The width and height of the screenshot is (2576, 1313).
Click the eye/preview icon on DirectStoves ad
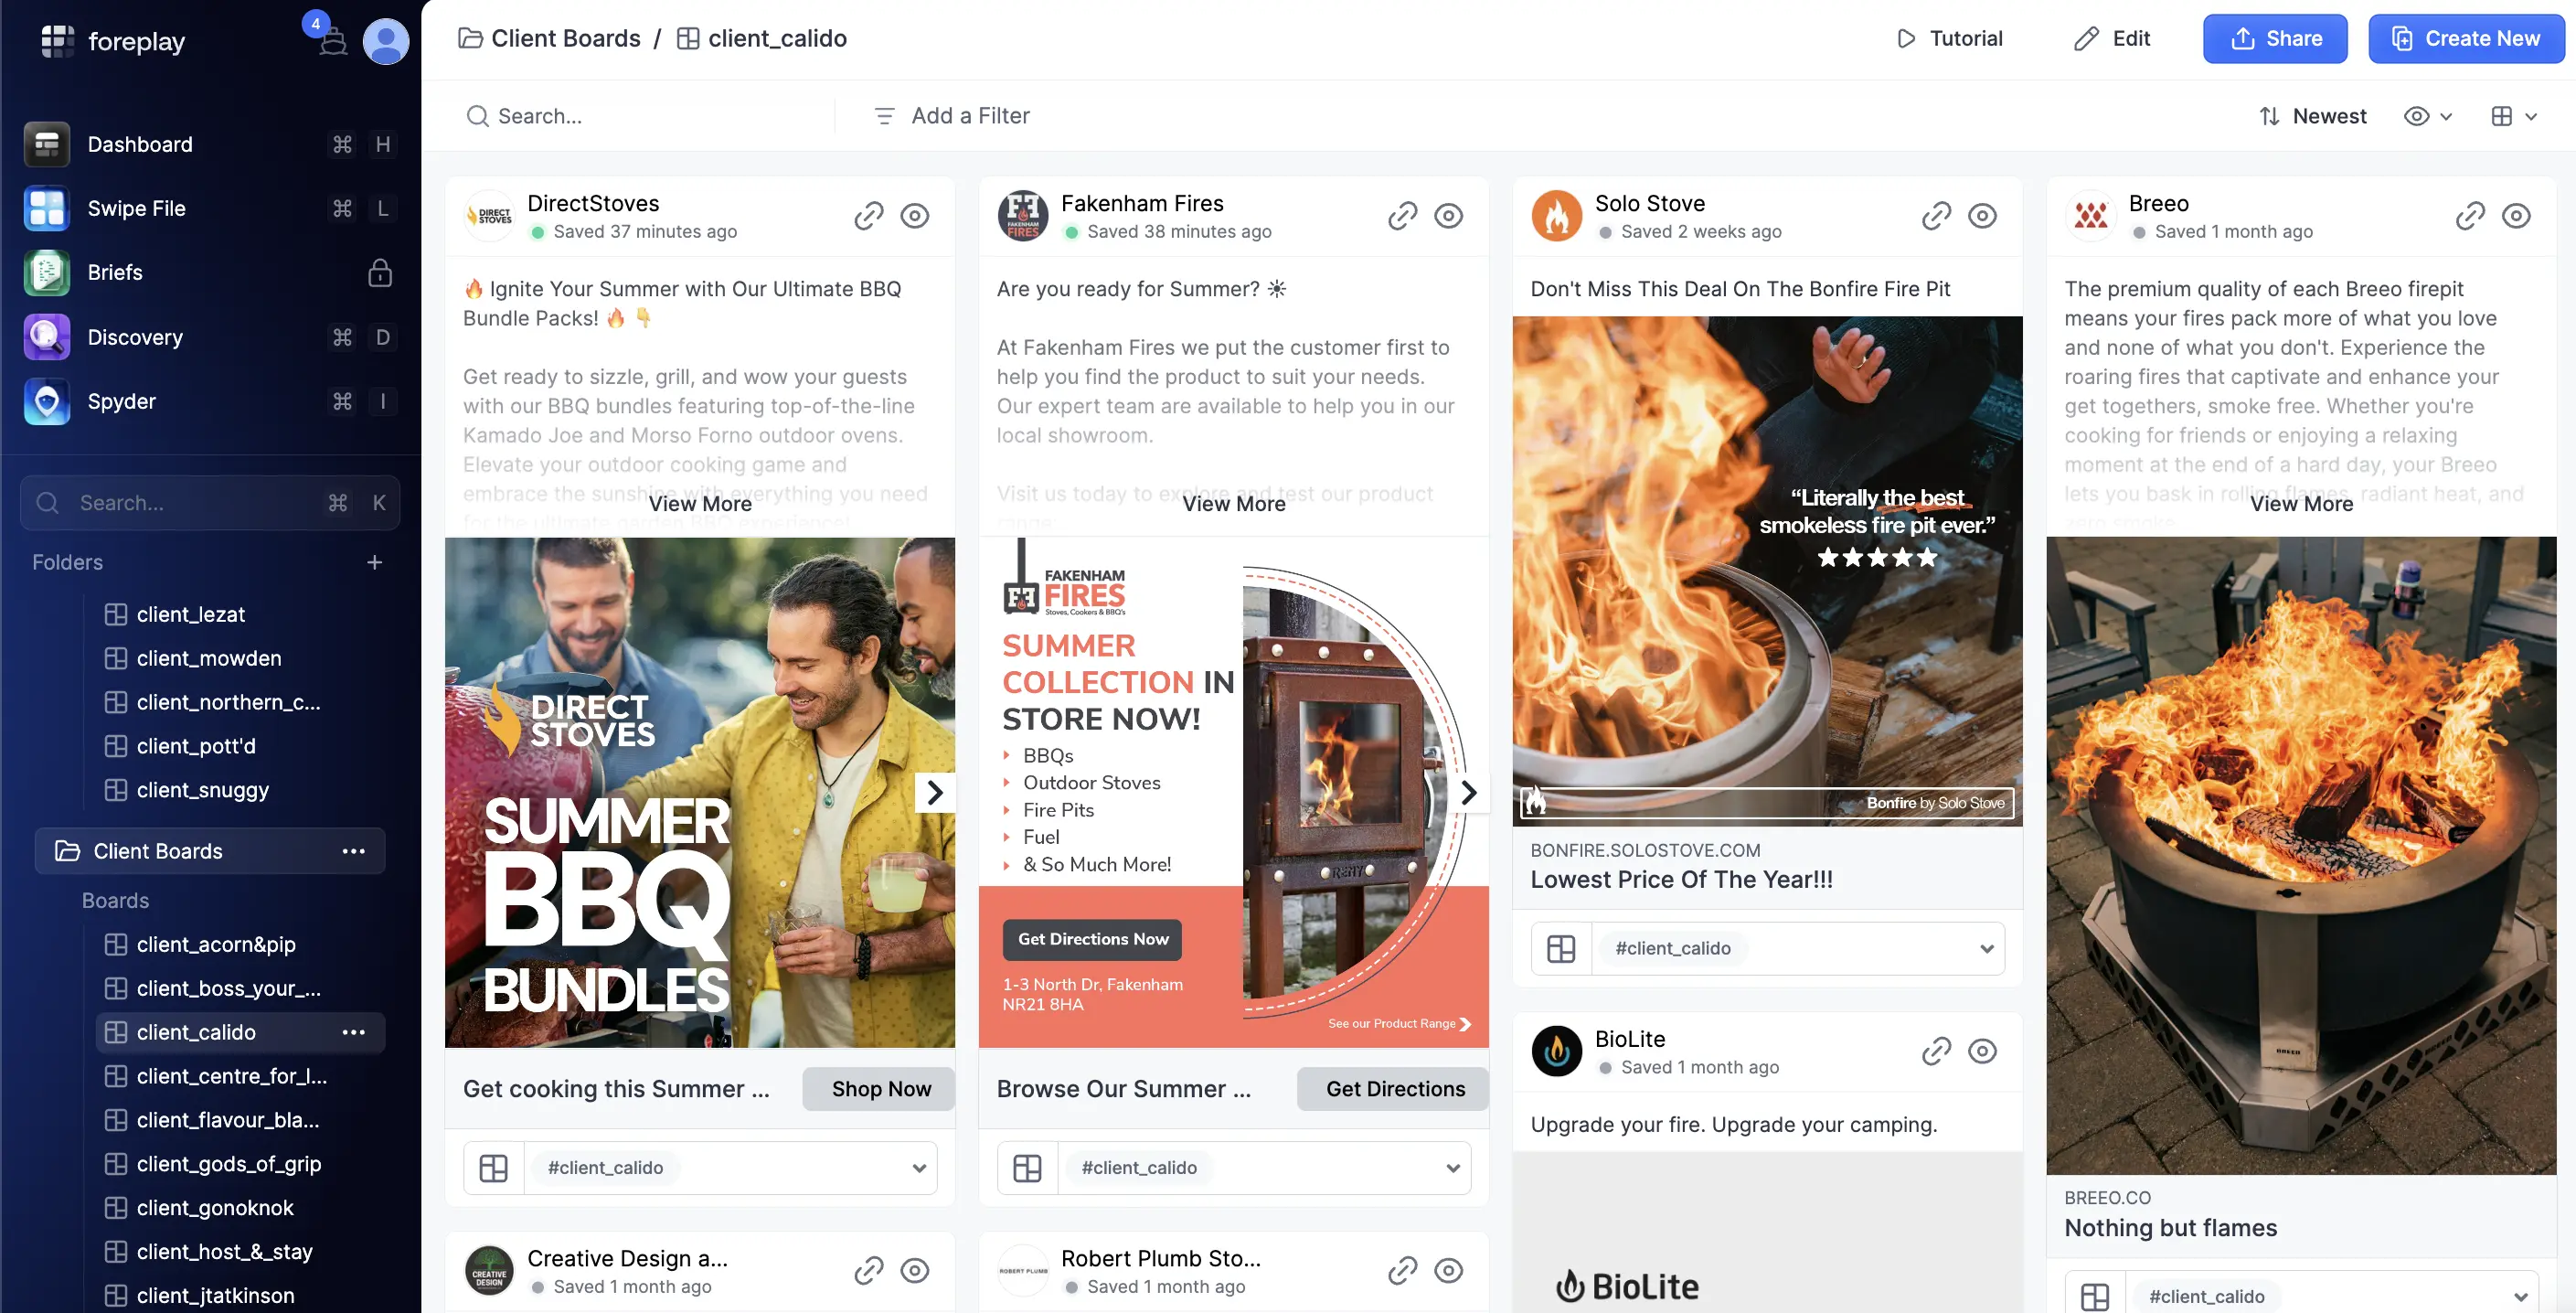916,214
